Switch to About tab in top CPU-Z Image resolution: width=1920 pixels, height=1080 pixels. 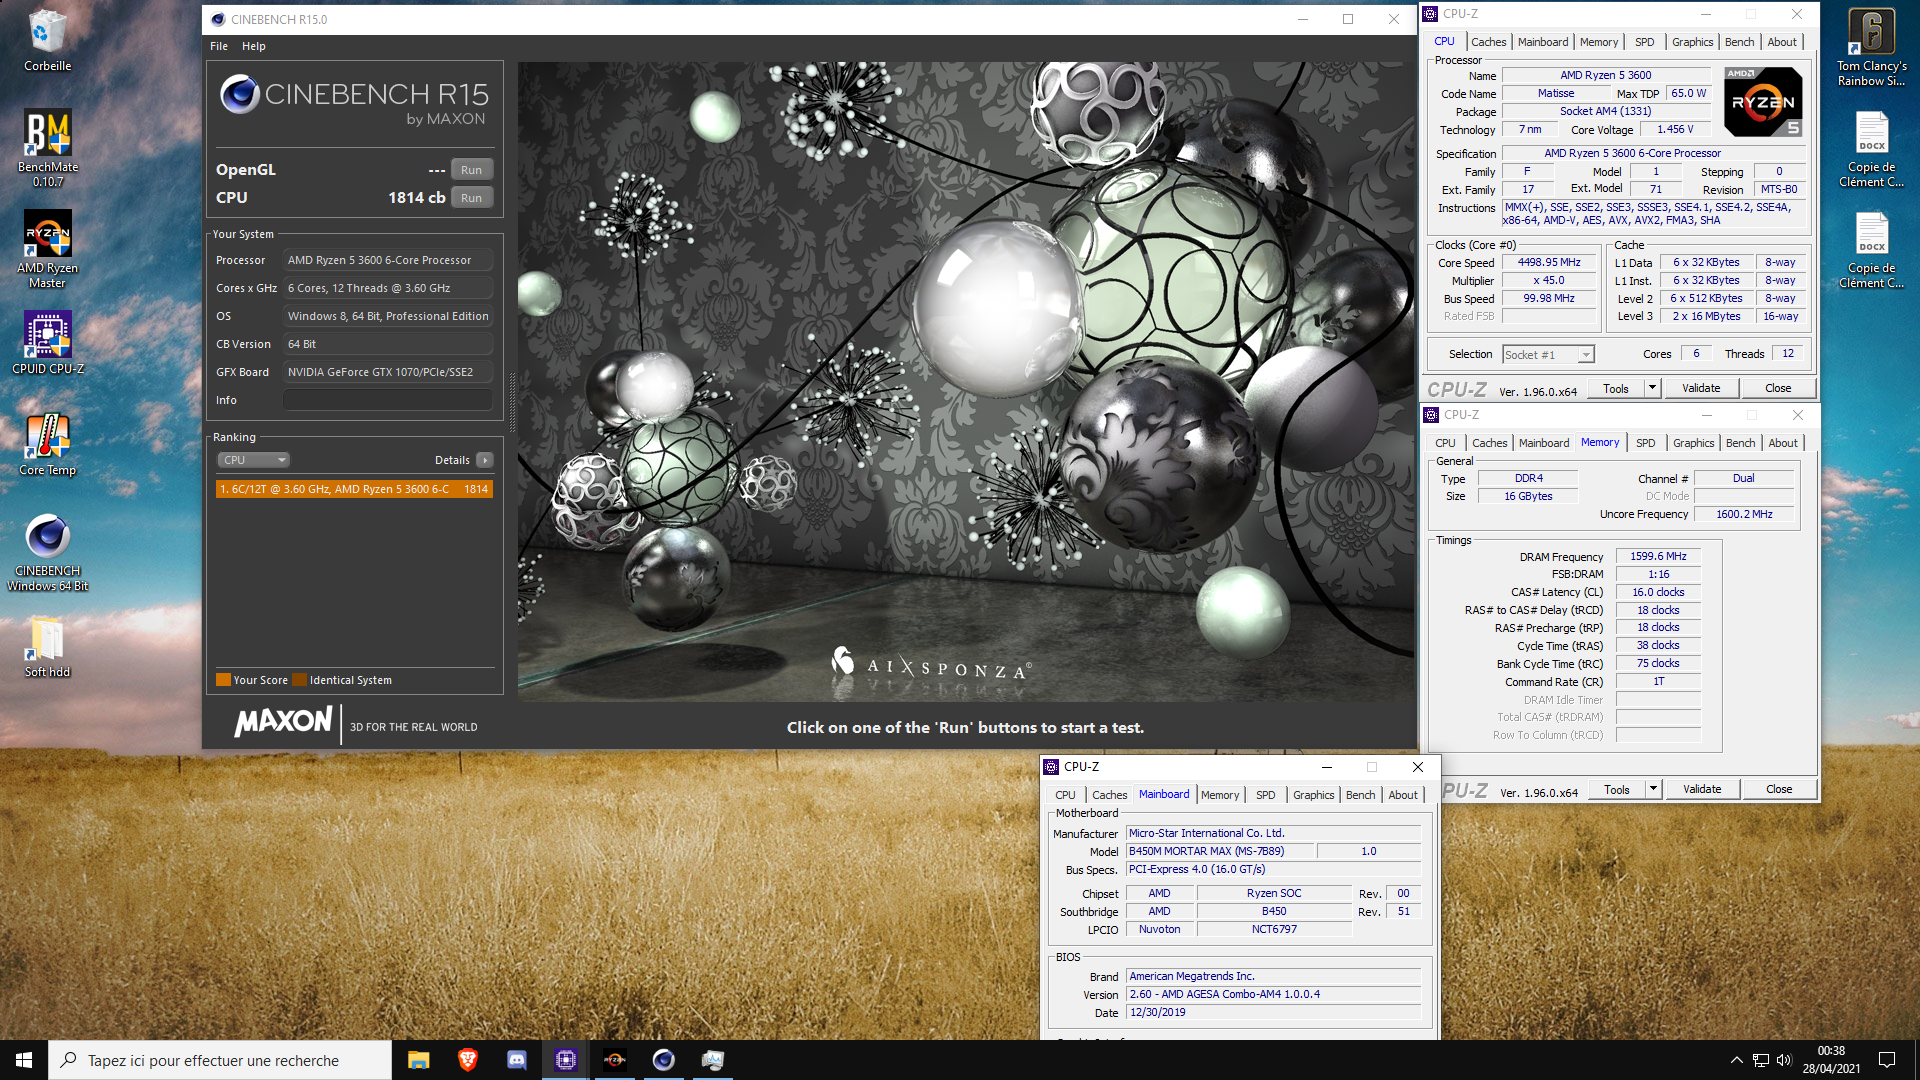point(1782,42)
